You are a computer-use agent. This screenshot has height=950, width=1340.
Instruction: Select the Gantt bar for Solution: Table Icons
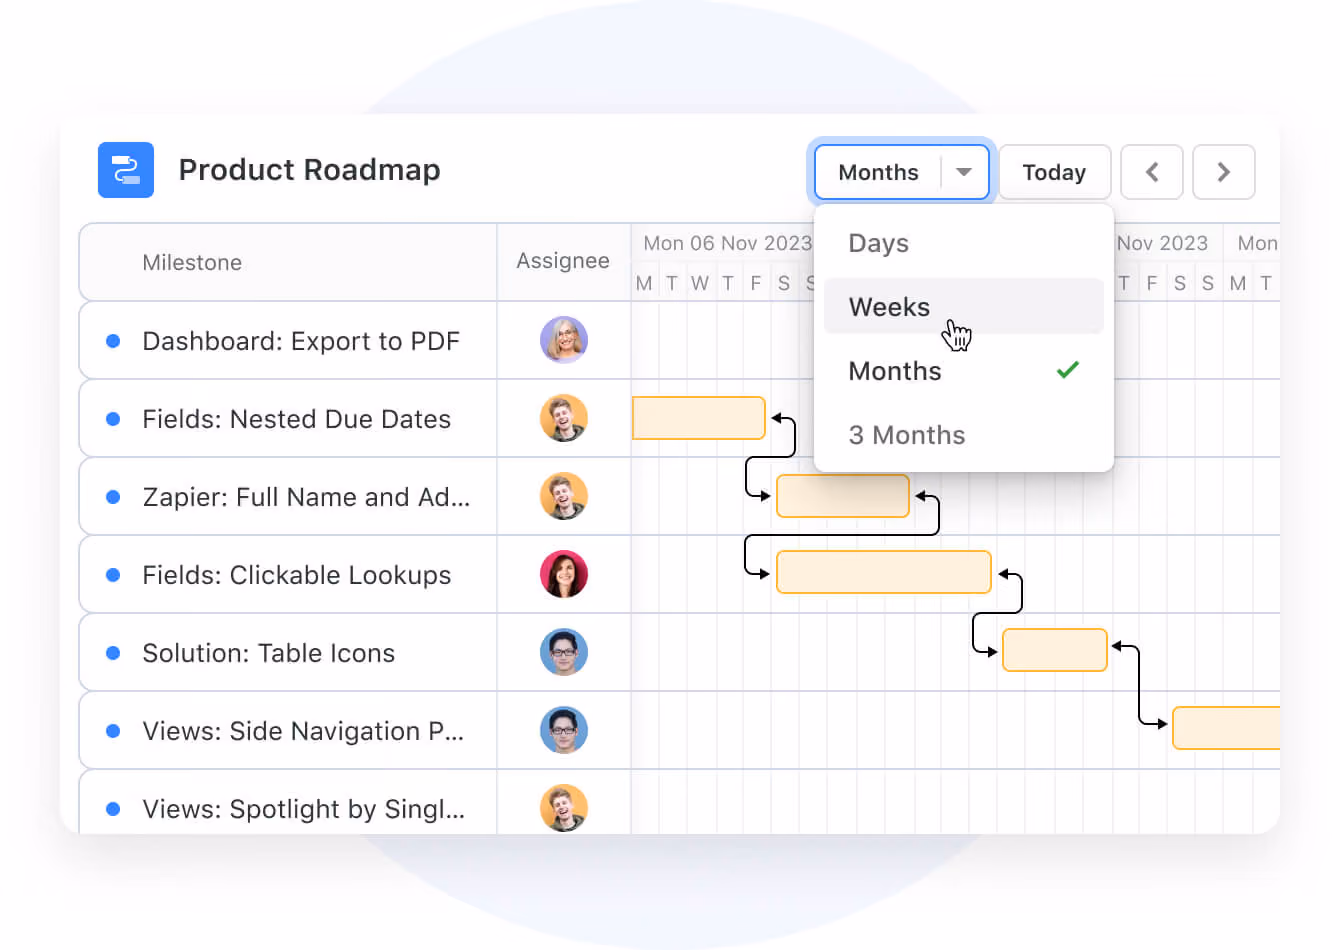point(1055,650)
